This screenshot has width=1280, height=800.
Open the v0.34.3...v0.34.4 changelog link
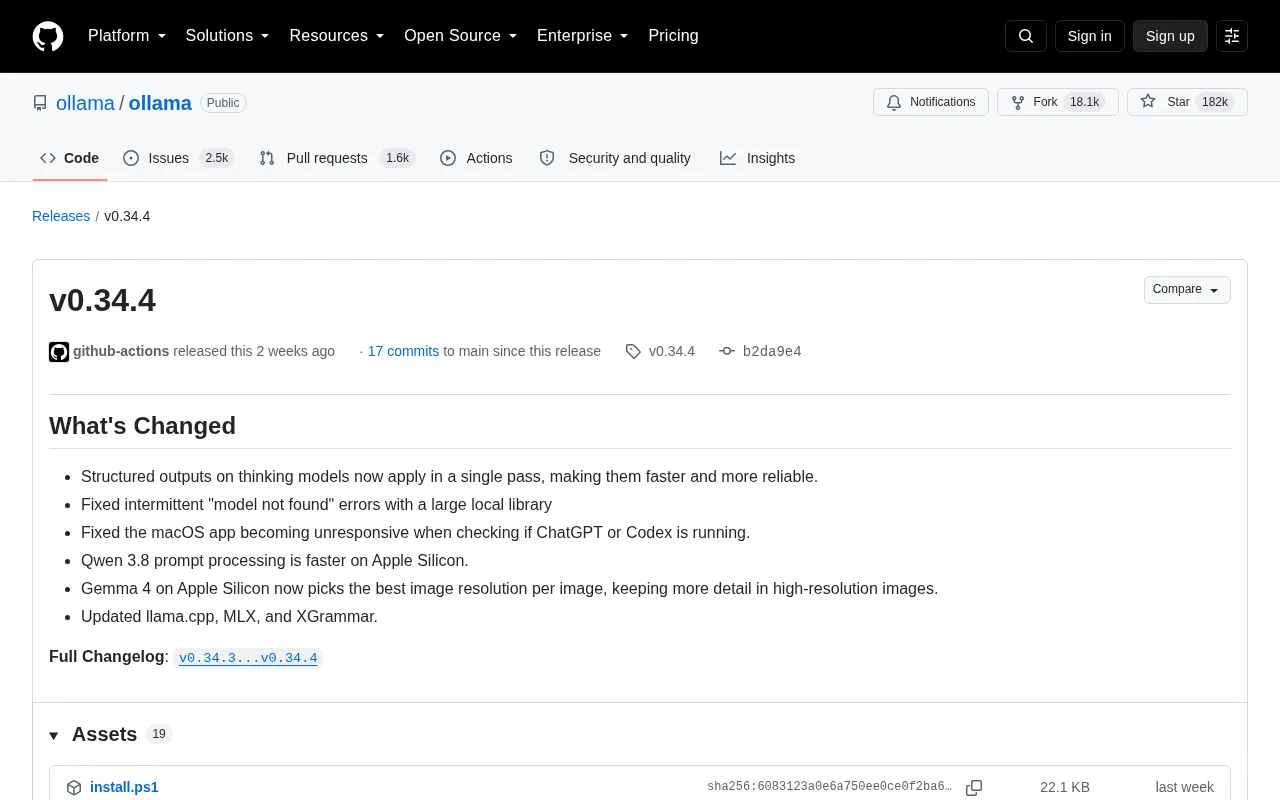[x=248, y=658]
